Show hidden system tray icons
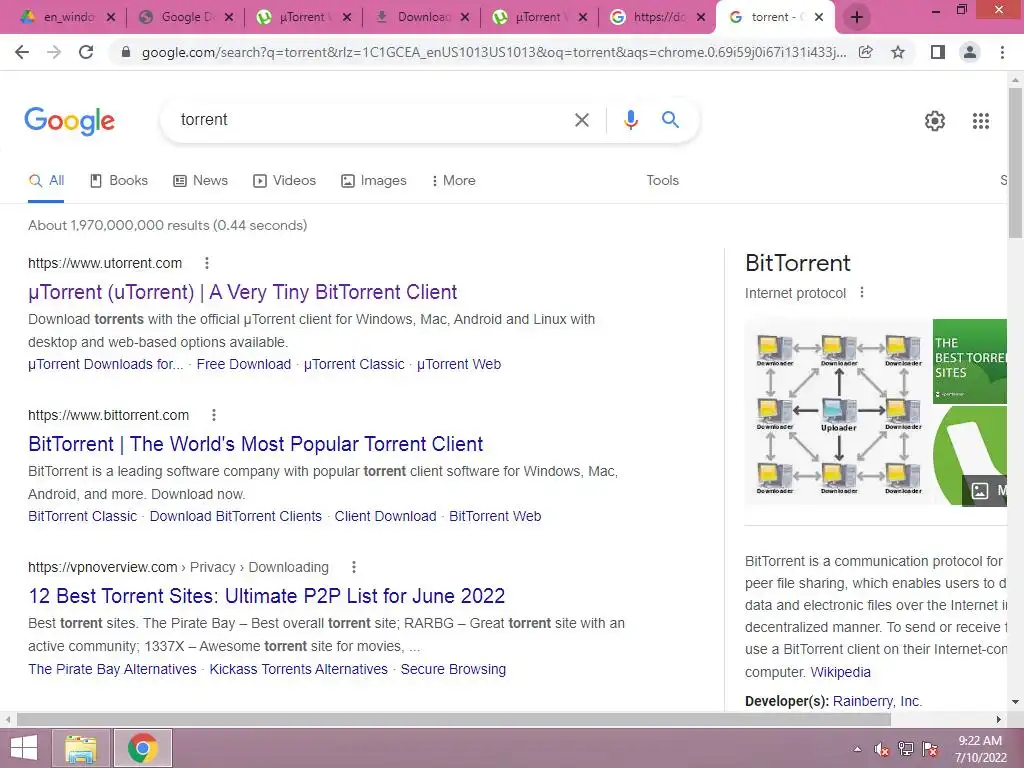 pyautogui.click(x=857, y=749)
